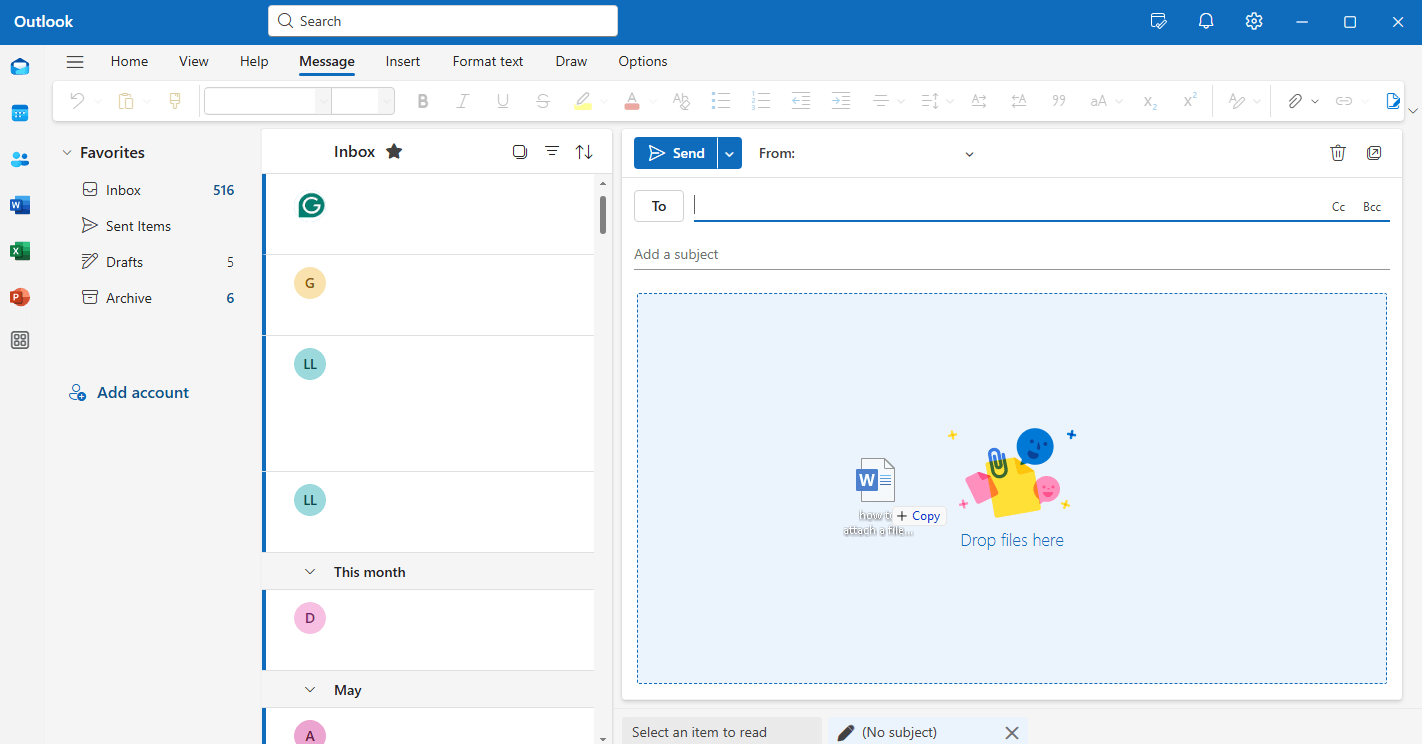Image resolution: width=1422 pixels, height=744 pixels.
Task: Open the notifications bell icon
Action: [x=1206, y=21]
